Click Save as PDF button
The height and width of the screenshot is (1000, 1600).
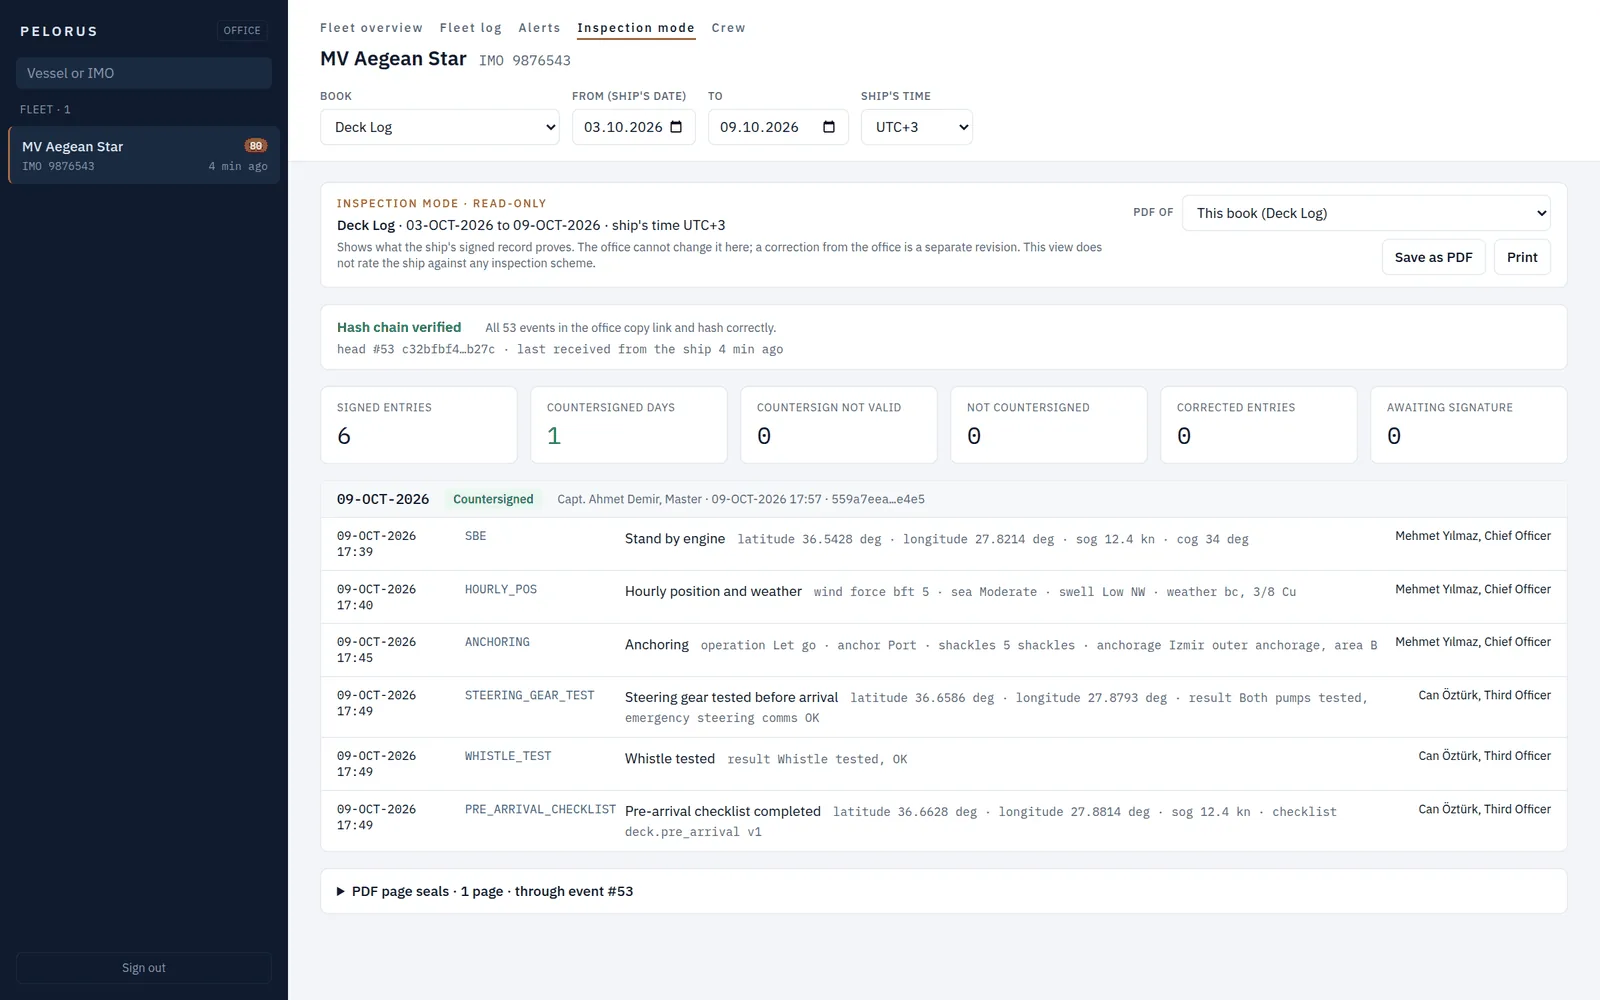(1434, 257)
